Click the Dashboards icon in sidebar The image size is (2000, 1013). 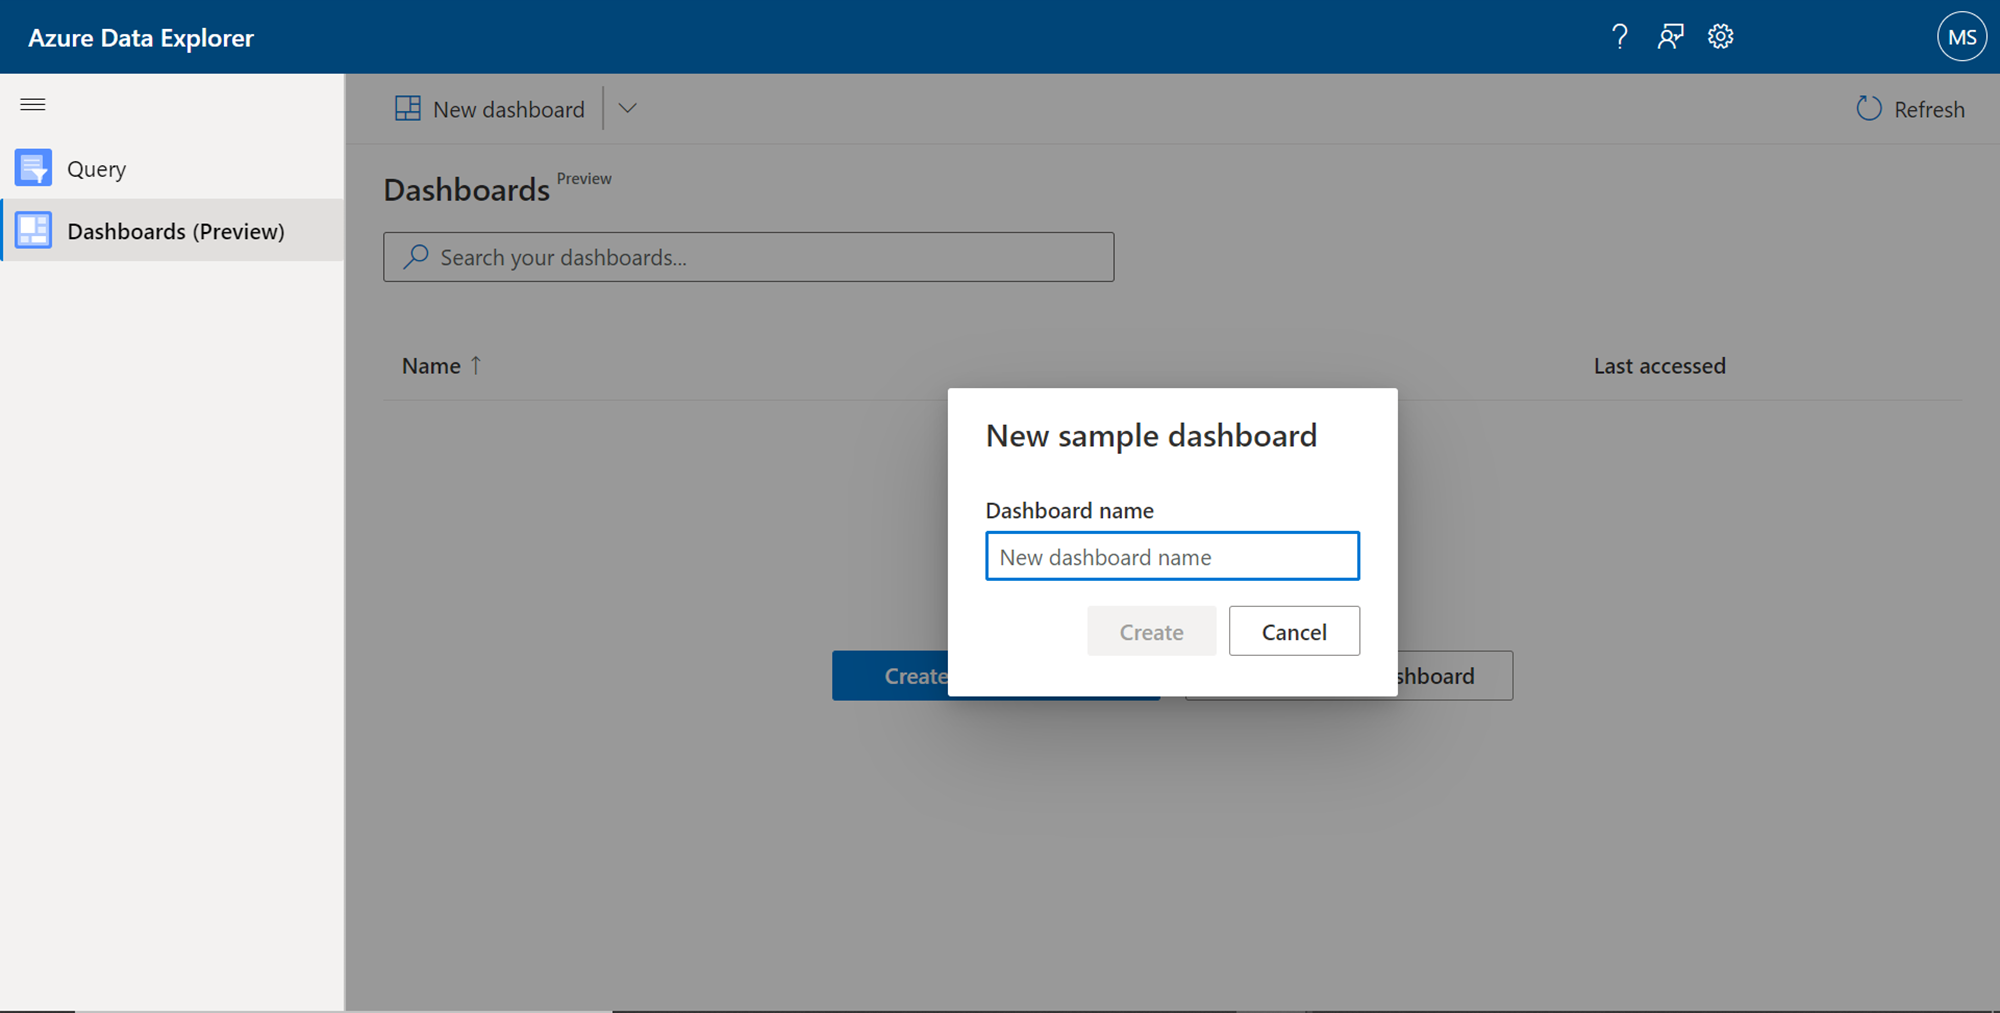coord(34,230)
